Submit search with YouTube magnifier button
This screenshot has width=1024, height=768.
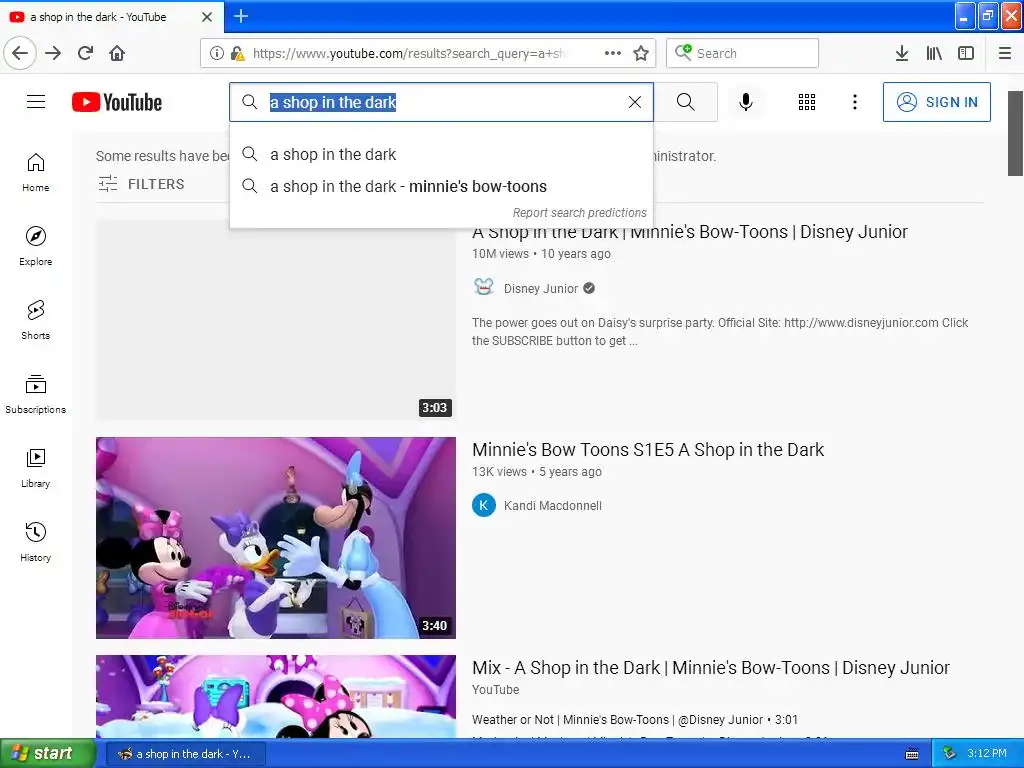pos(686,102)
